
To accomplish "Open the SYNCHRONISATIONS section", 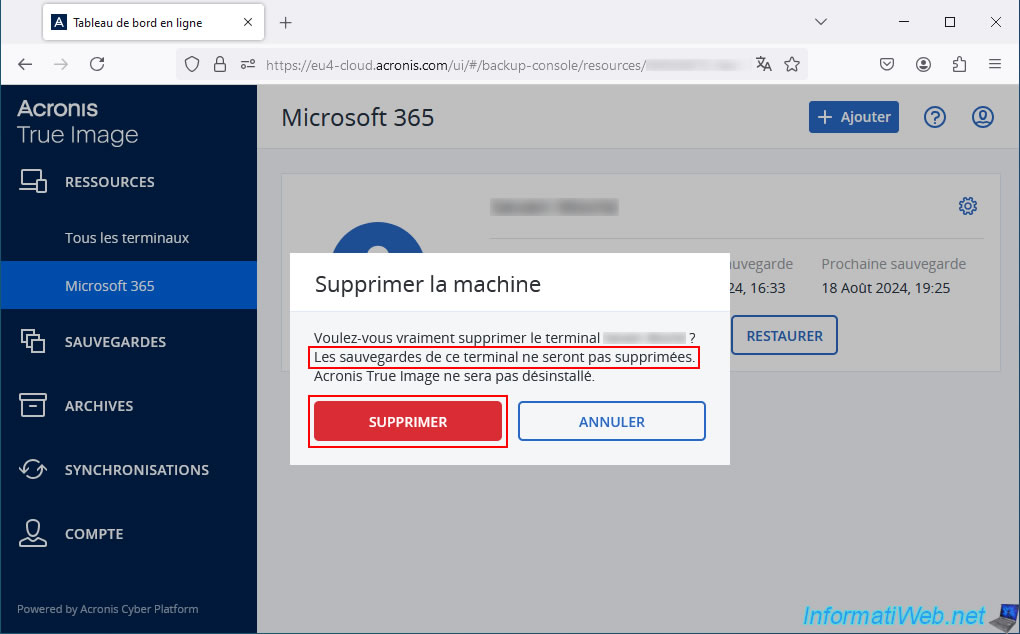I will point(137,470).
